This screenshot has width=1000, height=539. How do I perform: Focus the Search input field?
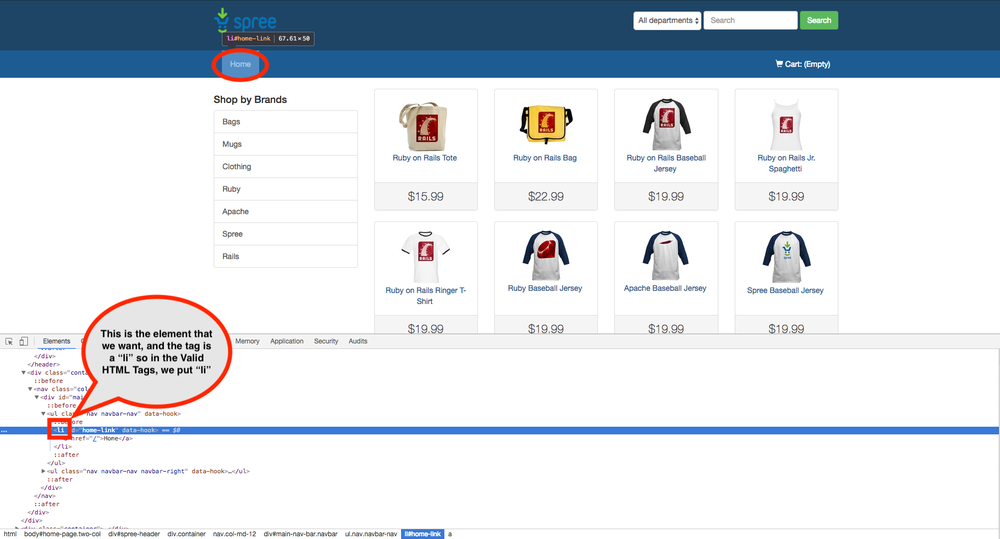(x=750, y=20)
